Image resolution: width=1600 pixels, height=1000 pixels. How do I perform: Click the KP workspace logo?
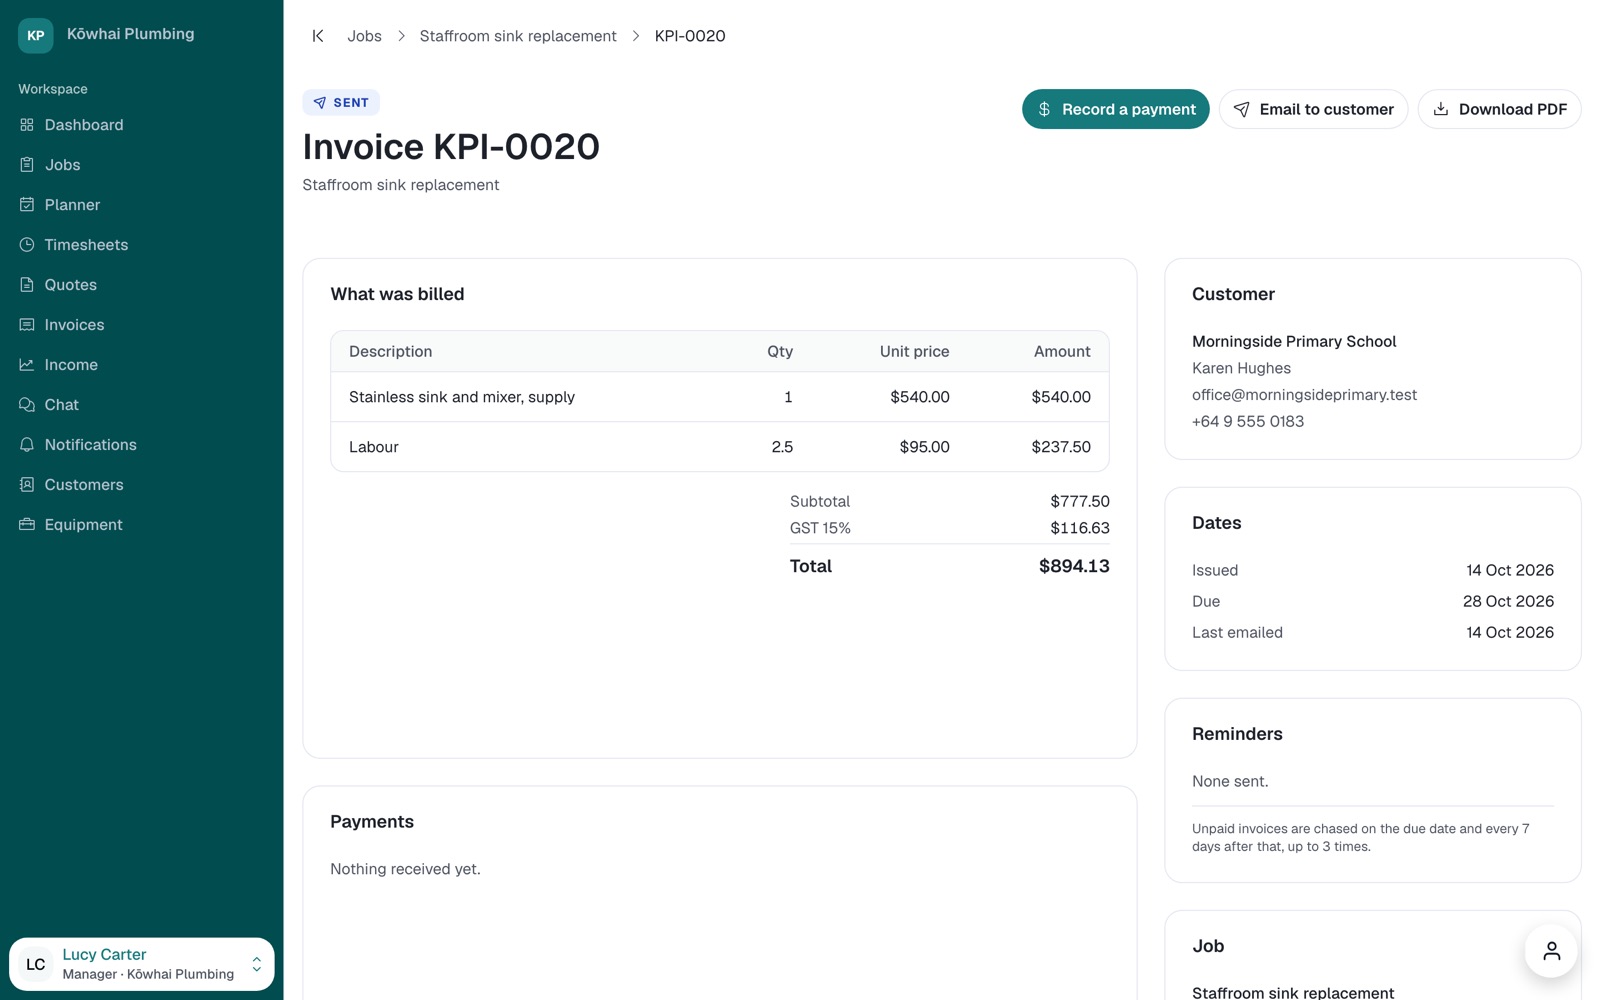coord(36,35)
